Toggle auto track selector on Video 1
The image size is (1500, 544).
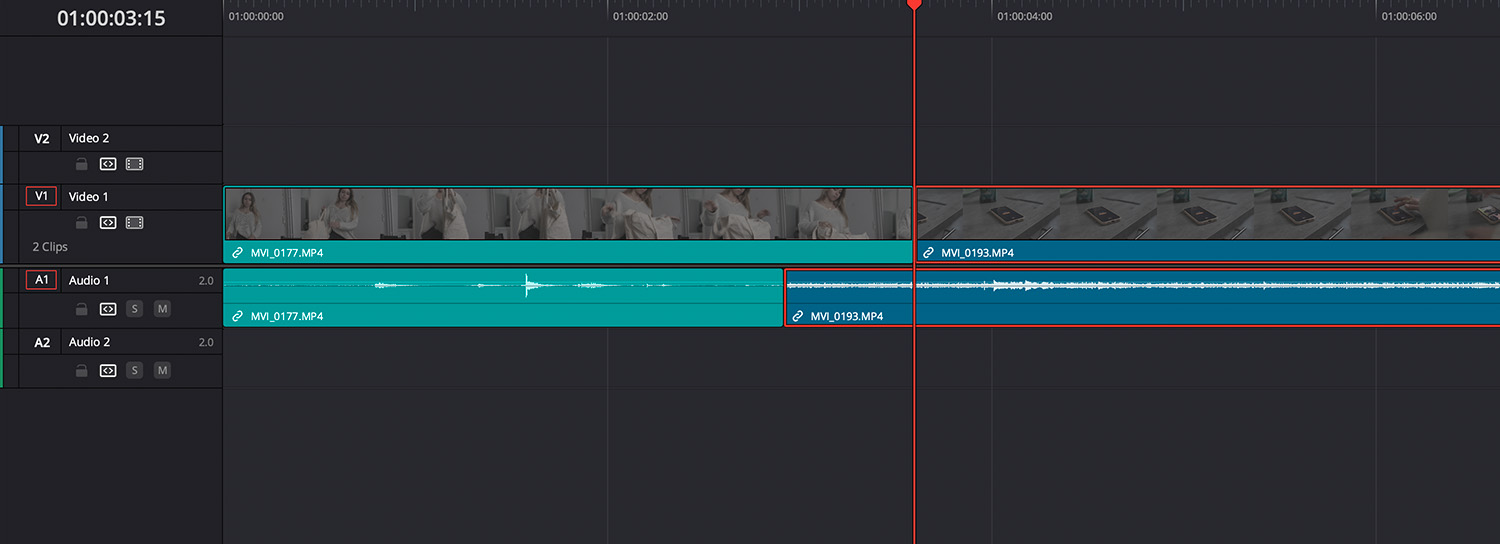click(x=108, y=223)
